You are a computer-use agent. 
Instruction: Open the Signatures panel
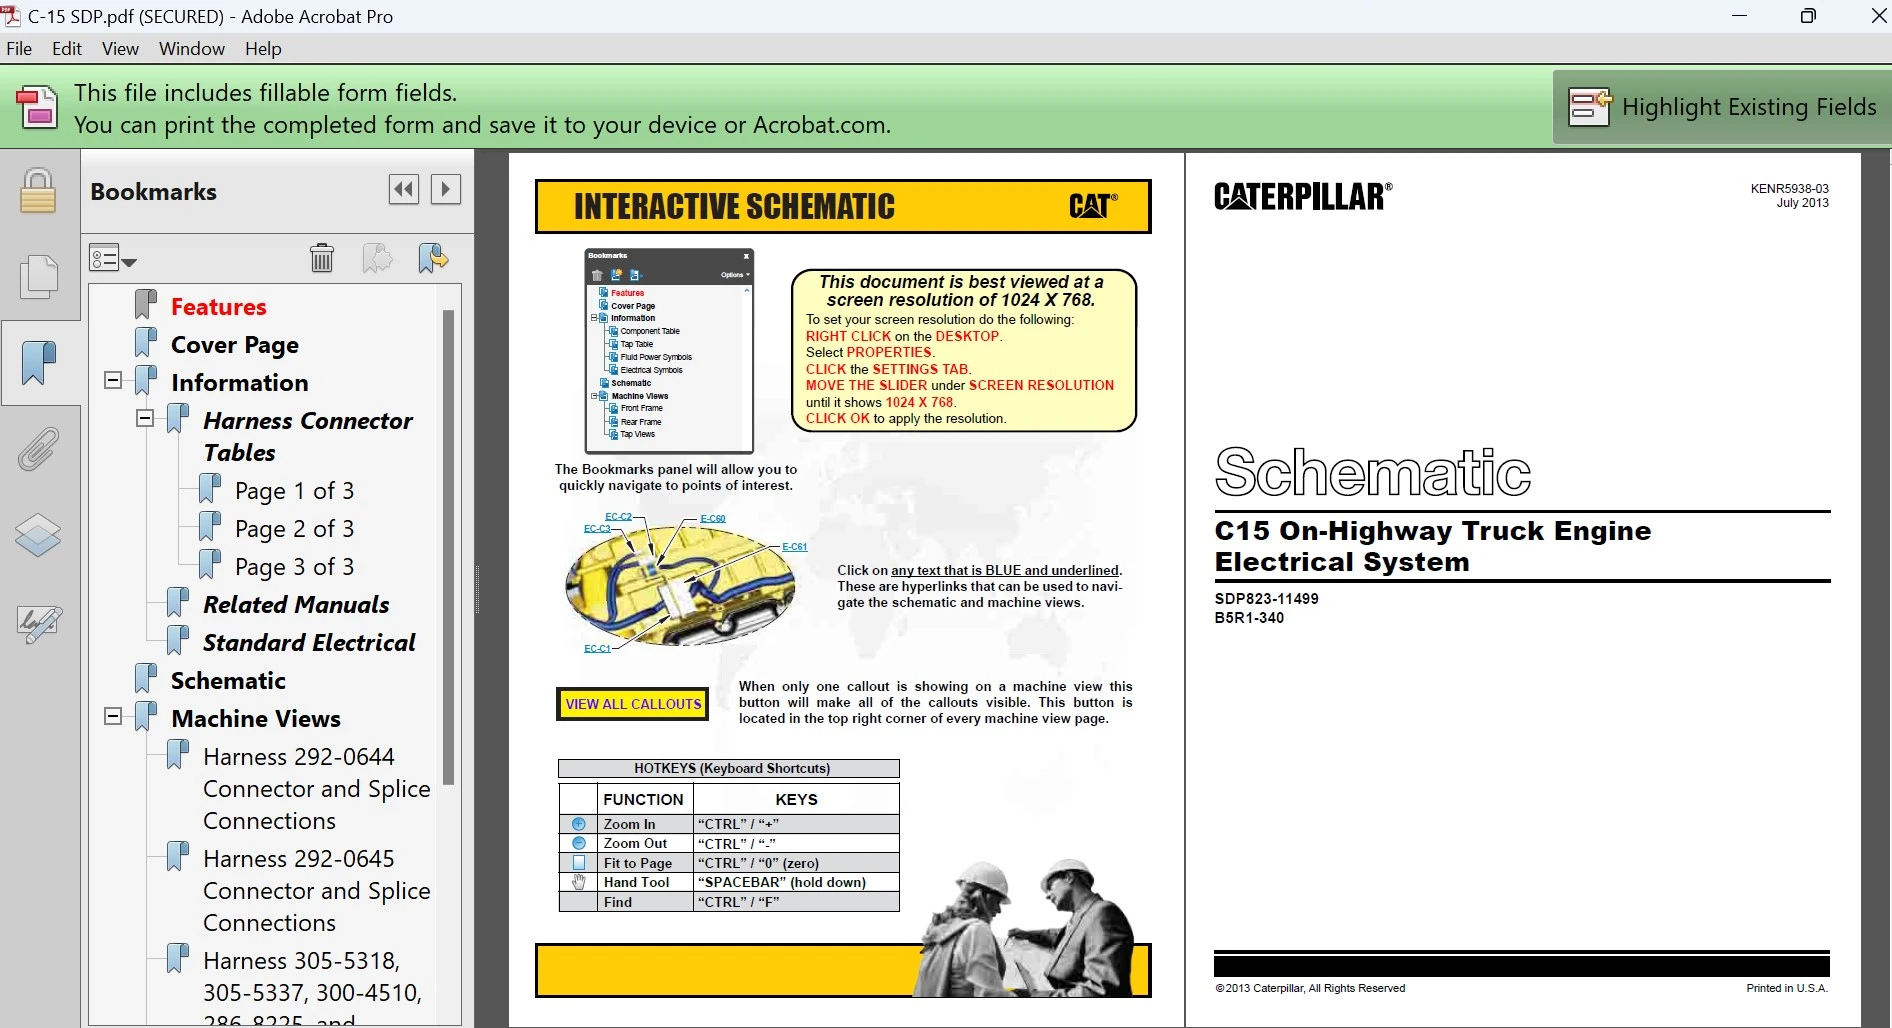[39, 623]
